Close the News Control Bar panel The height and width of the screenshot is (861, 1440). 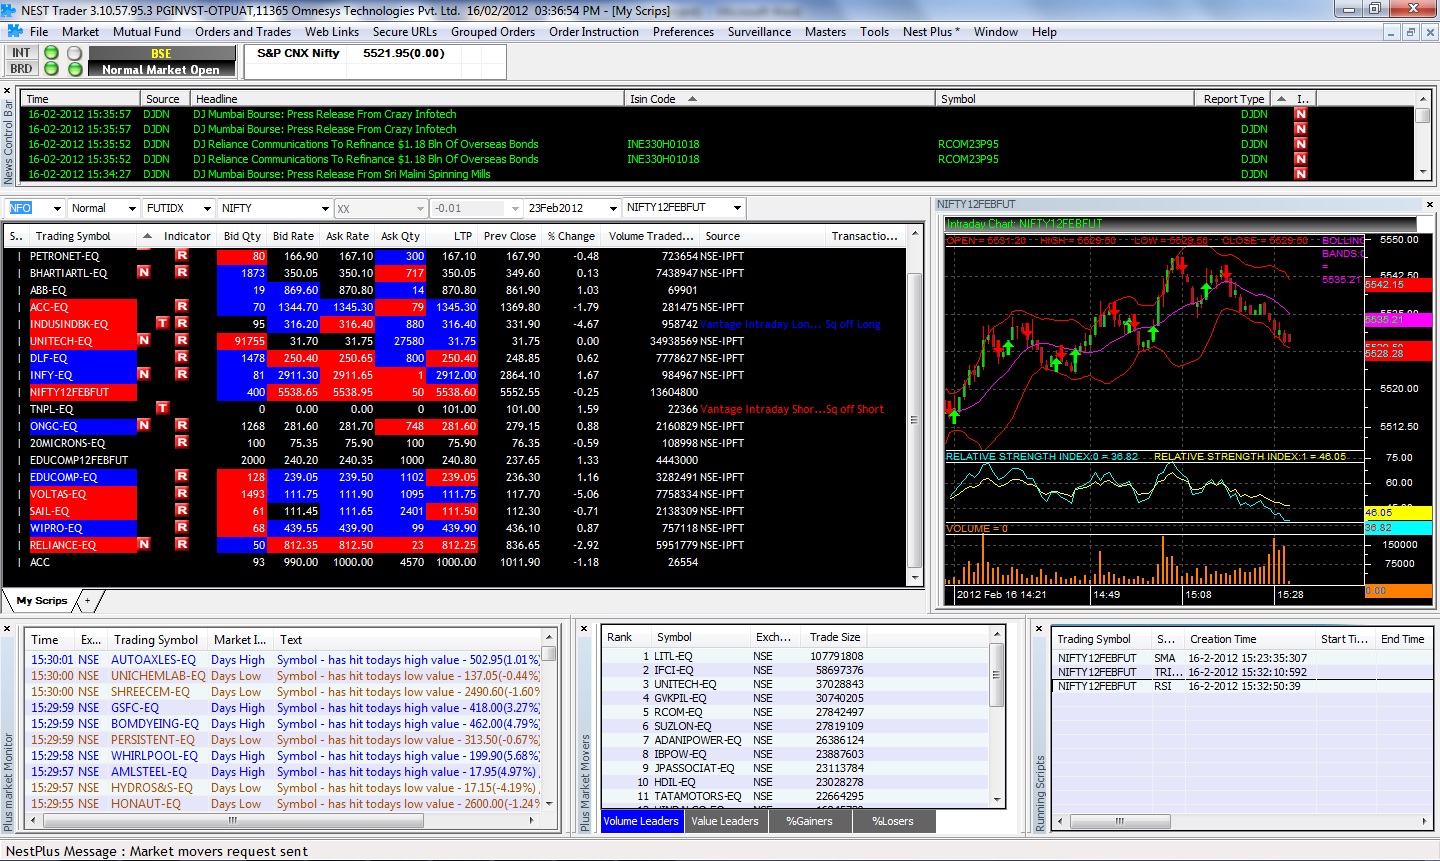pos(8,93)
